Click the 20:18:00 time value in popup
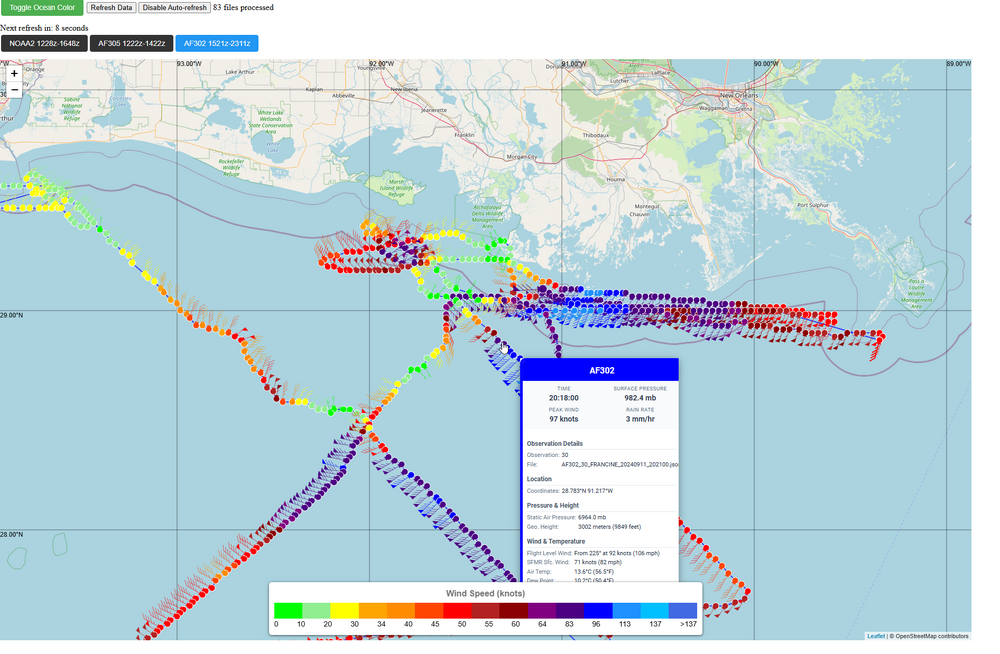The image size is (1000, 654). (x=563, y=398)
